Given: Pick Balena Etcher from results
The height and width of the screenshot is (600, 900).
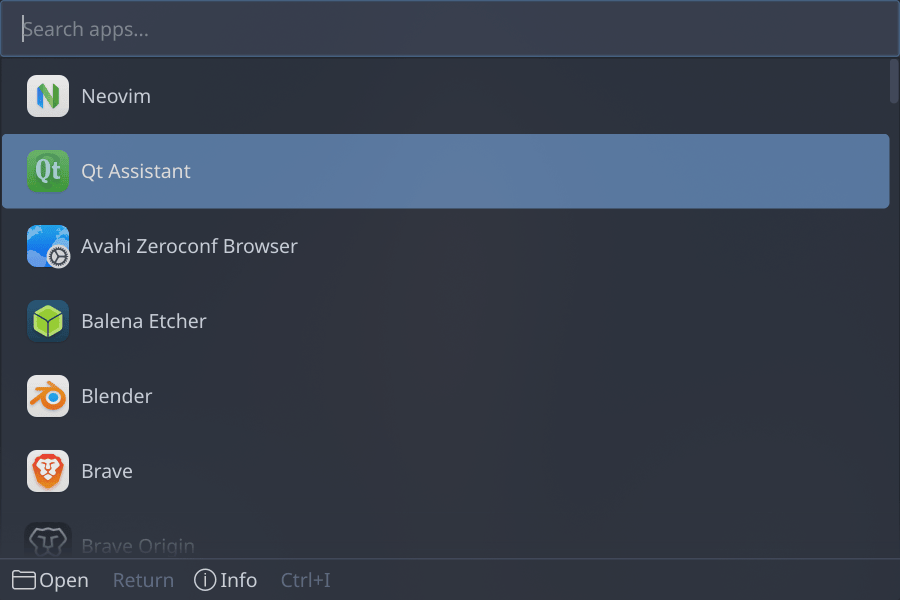Looking at the screenshot, I should click(445, 321).
